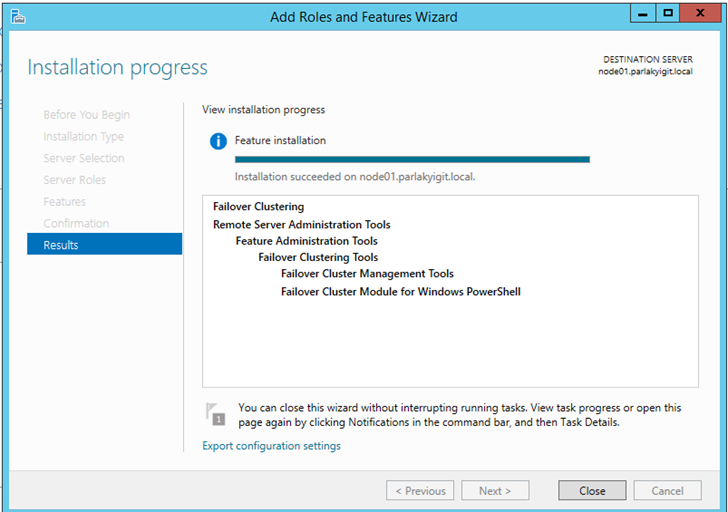Image resolution: width=728 pixels, height=512 pixels.
Task: Select Remote Server Administration Tools entry
Action: pyautogui.click(x=301, y=225)
